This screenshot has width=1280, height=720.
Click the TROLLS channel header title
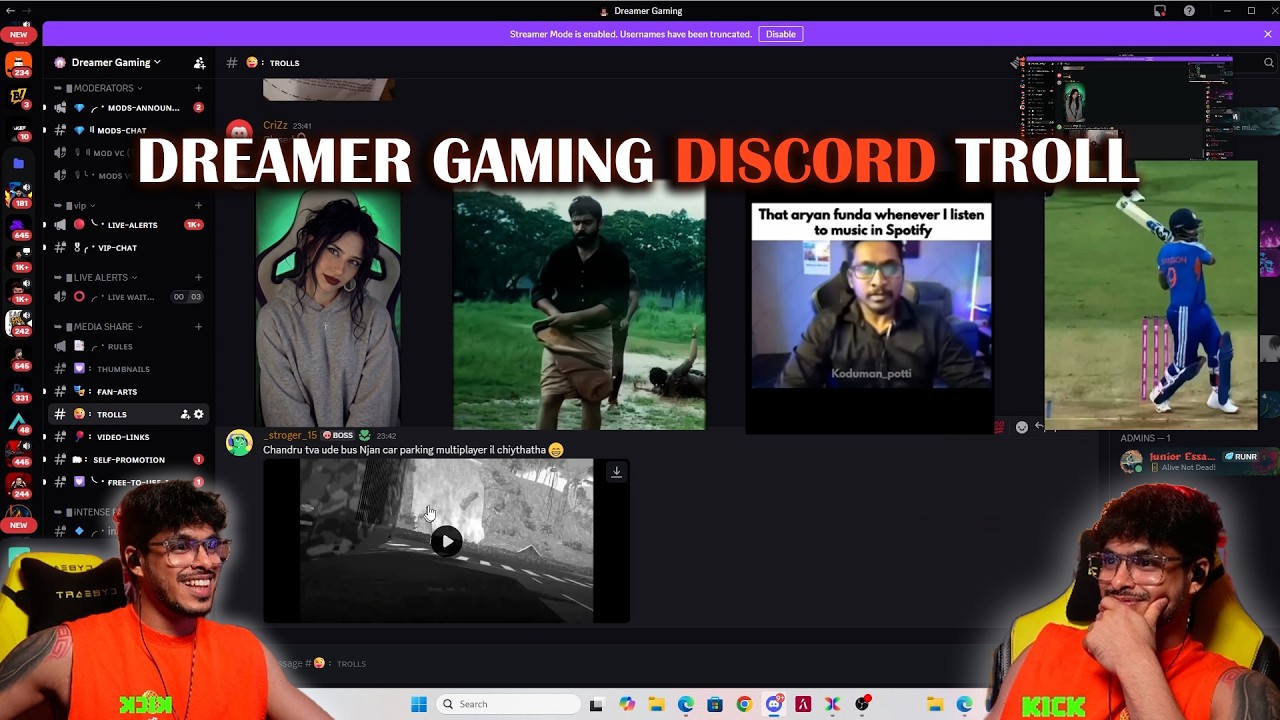pos(284,63)
